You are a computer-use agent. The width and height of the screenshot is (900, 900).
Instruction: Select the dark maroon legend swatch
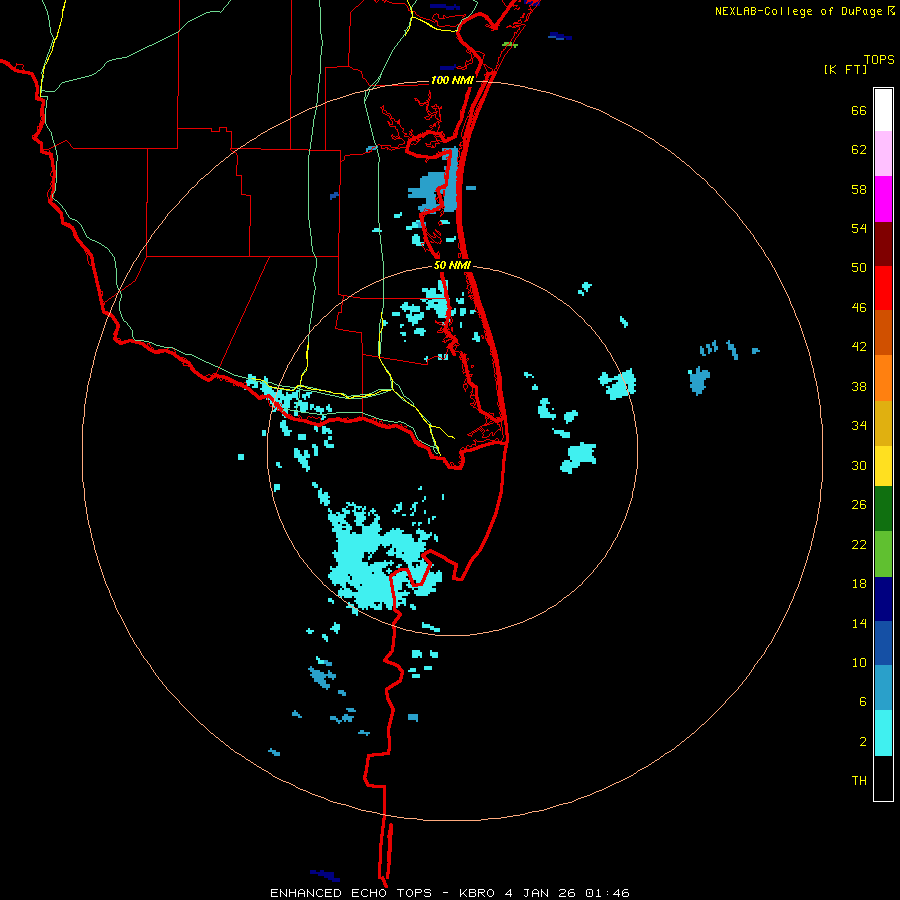(883, 243)
